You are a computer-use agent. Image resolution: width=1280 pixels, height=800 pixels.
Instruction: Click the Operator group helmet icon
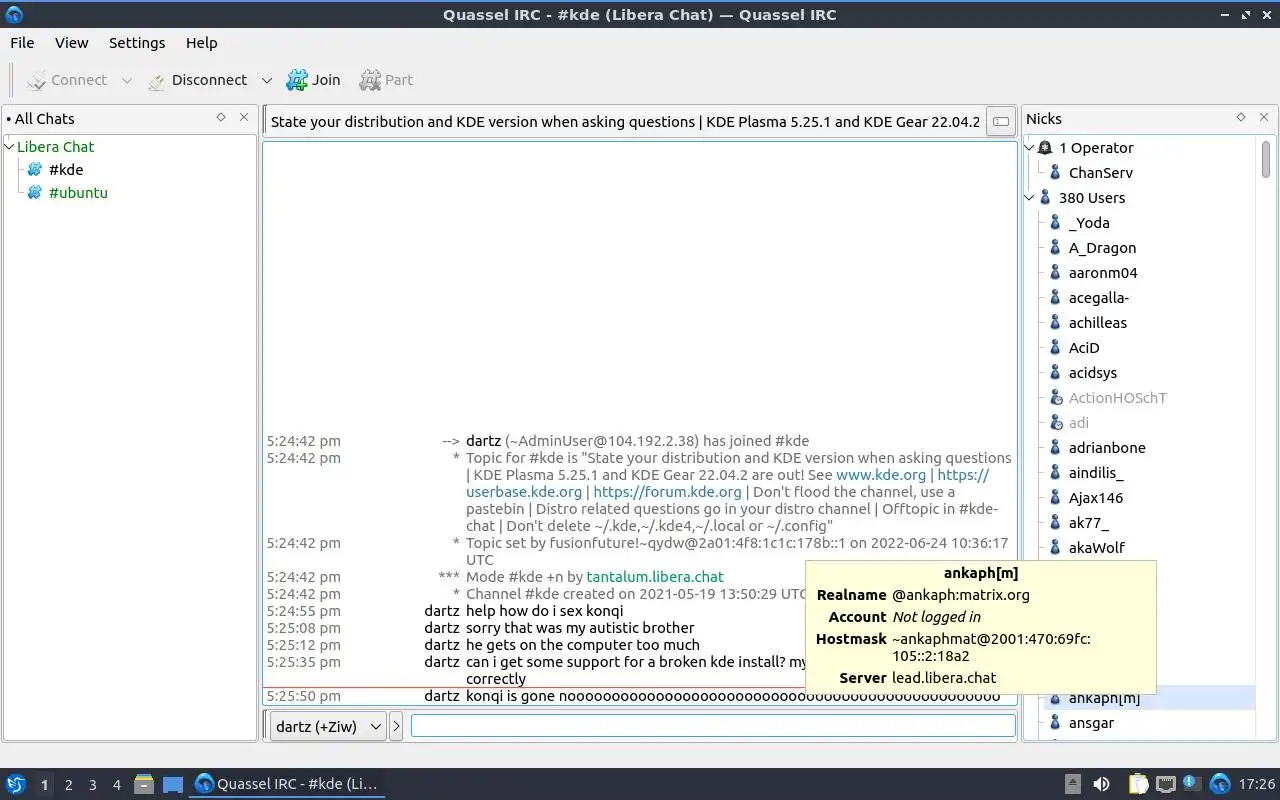1045,148
